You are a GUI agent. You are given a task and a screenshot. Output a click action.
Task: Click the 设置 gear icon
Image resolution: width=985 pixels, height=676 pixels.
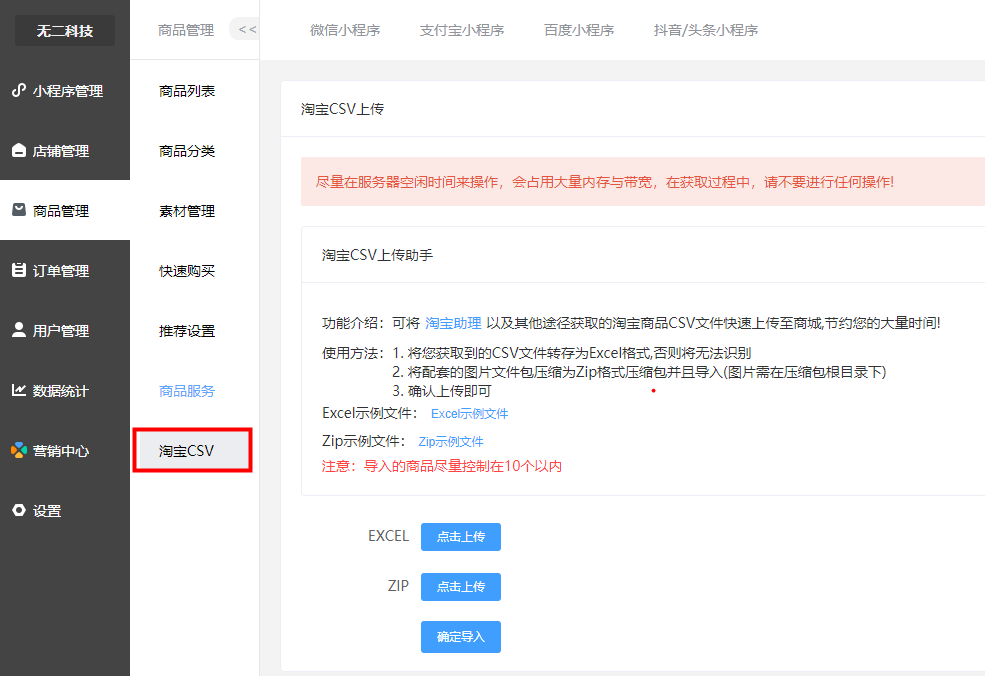[x=19, y=510]
